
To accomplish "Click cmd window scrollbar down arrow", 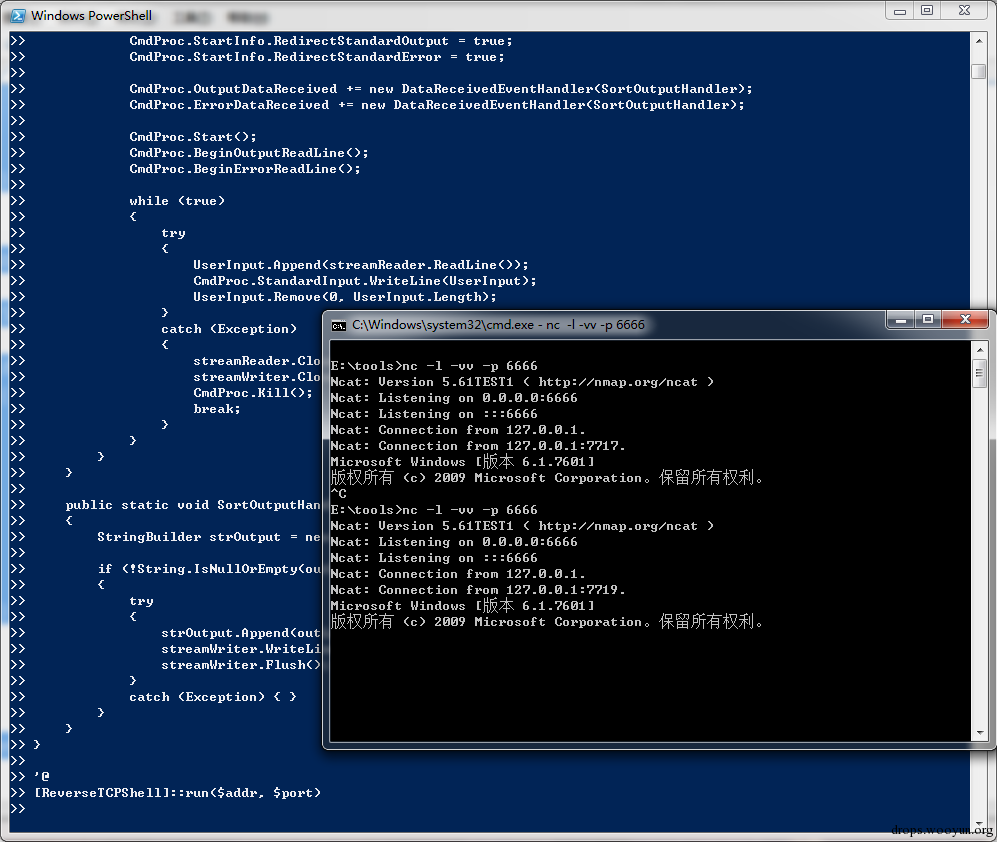I will [x=980, y=733].
